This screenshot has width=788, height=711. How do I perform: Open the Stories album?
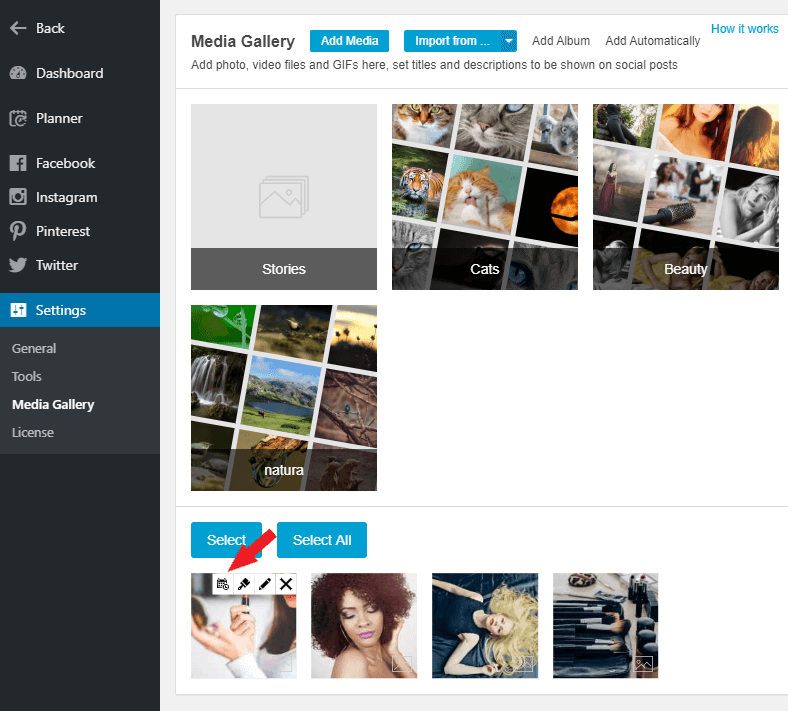click(284, 197)
